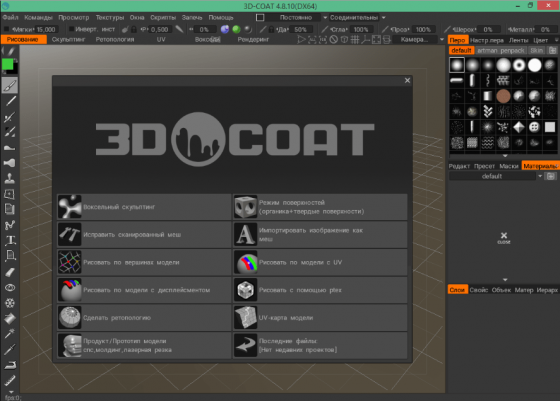Click the green foreground color swatch

tap(7, 65)
